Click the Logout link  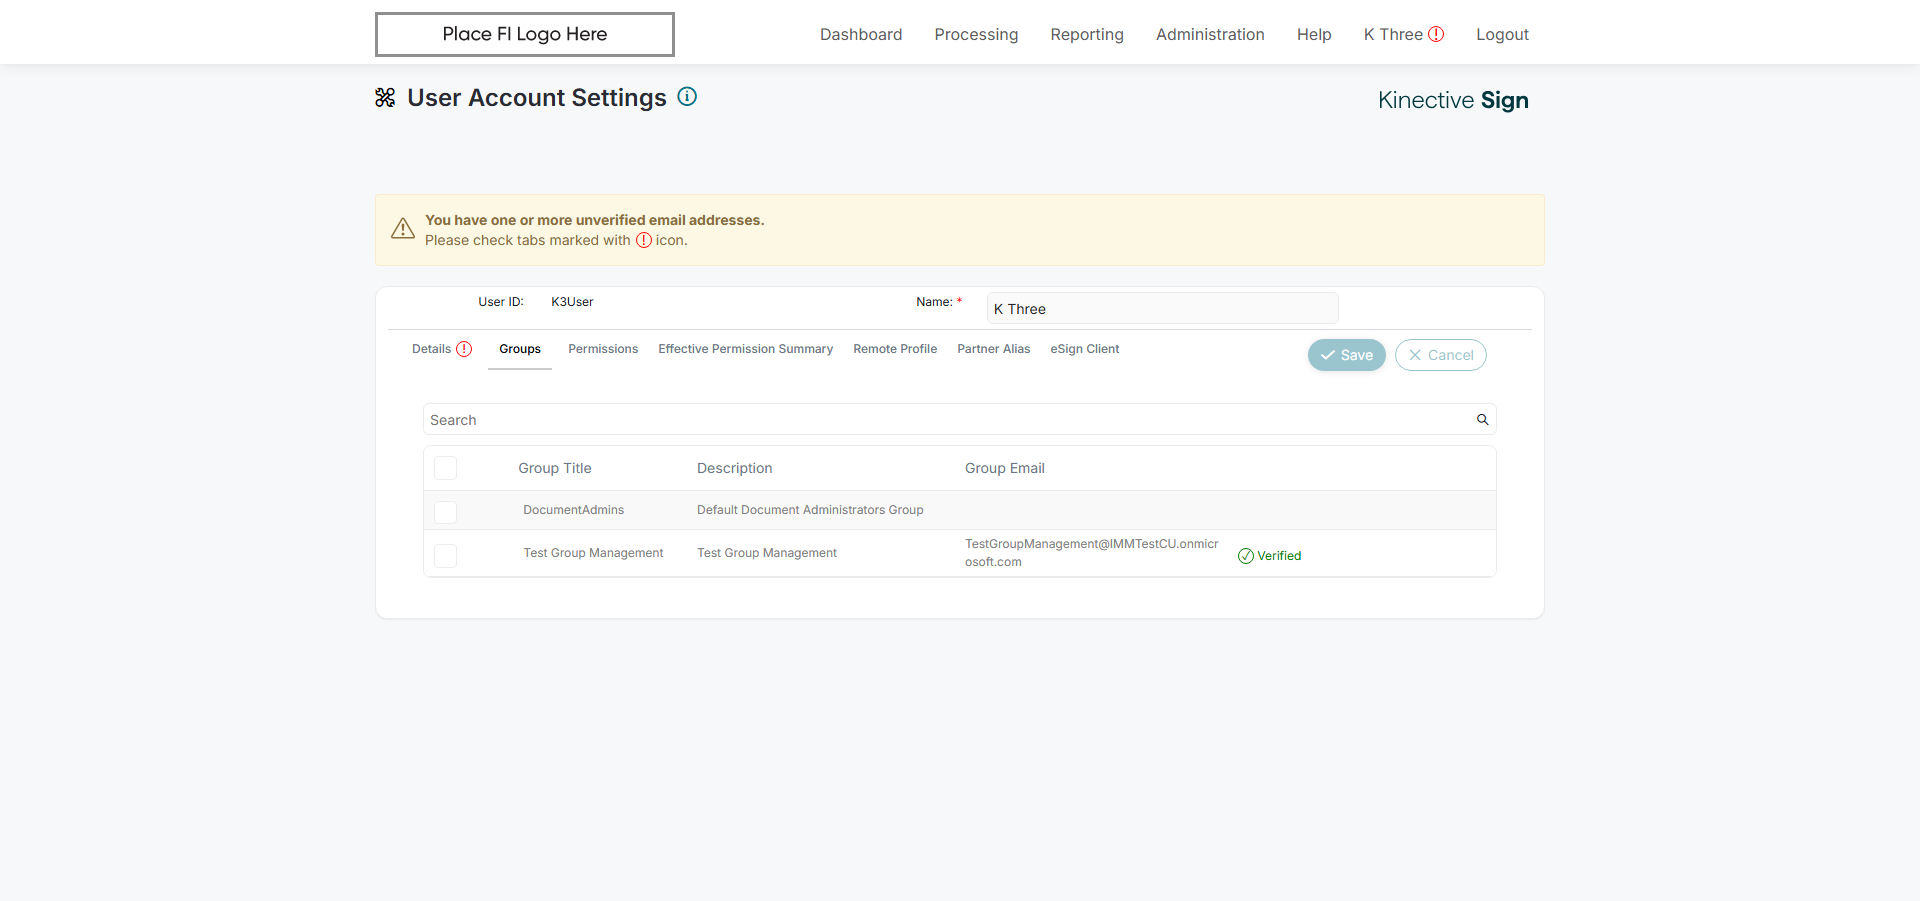pyautogui.click(x=1502, y=34)
